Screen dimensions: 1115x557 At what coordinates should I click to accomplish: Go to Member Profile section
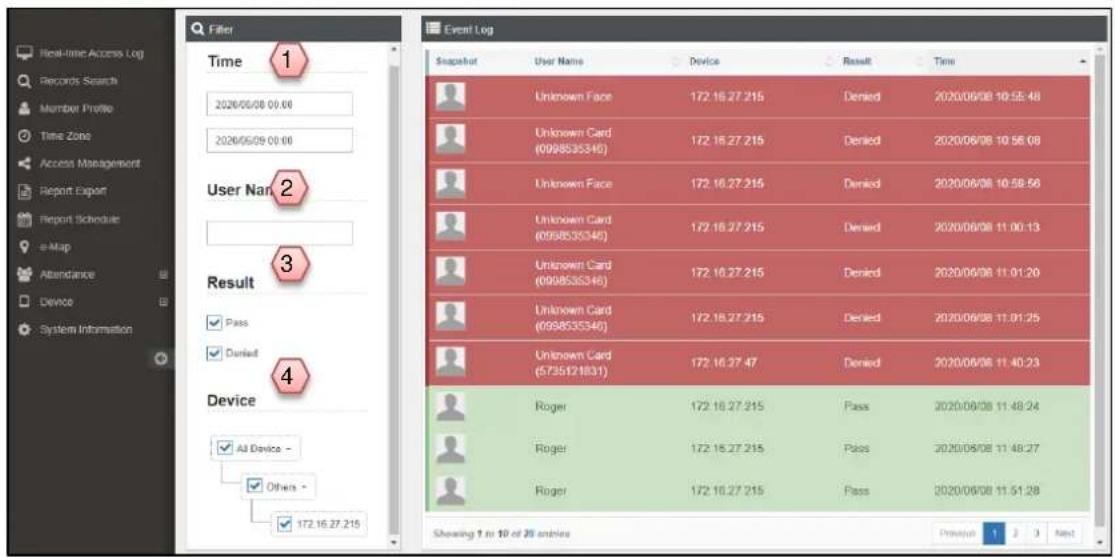75,108
